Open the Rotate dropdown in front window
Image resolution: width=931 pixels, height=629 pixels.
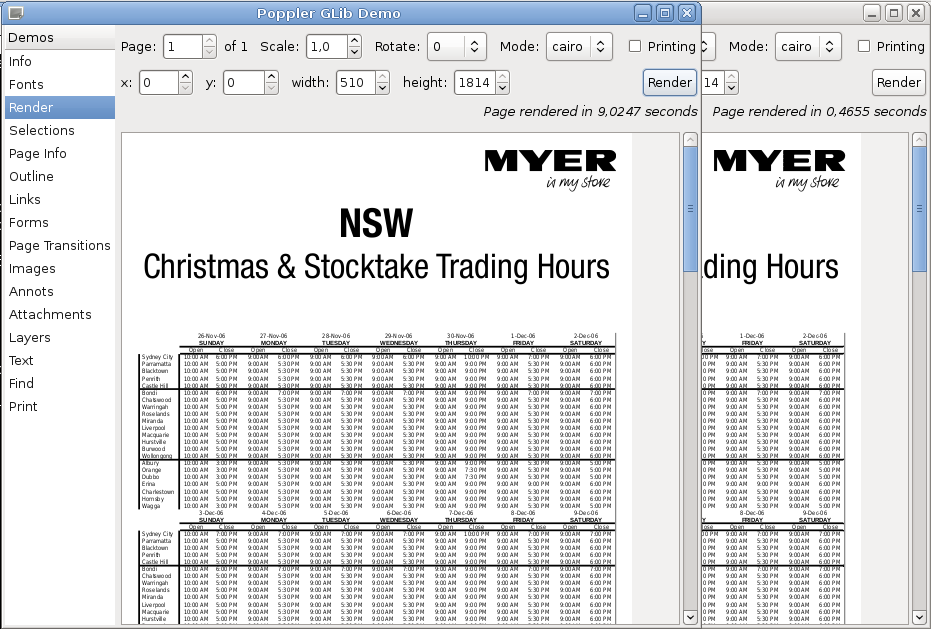coord(457,46)
